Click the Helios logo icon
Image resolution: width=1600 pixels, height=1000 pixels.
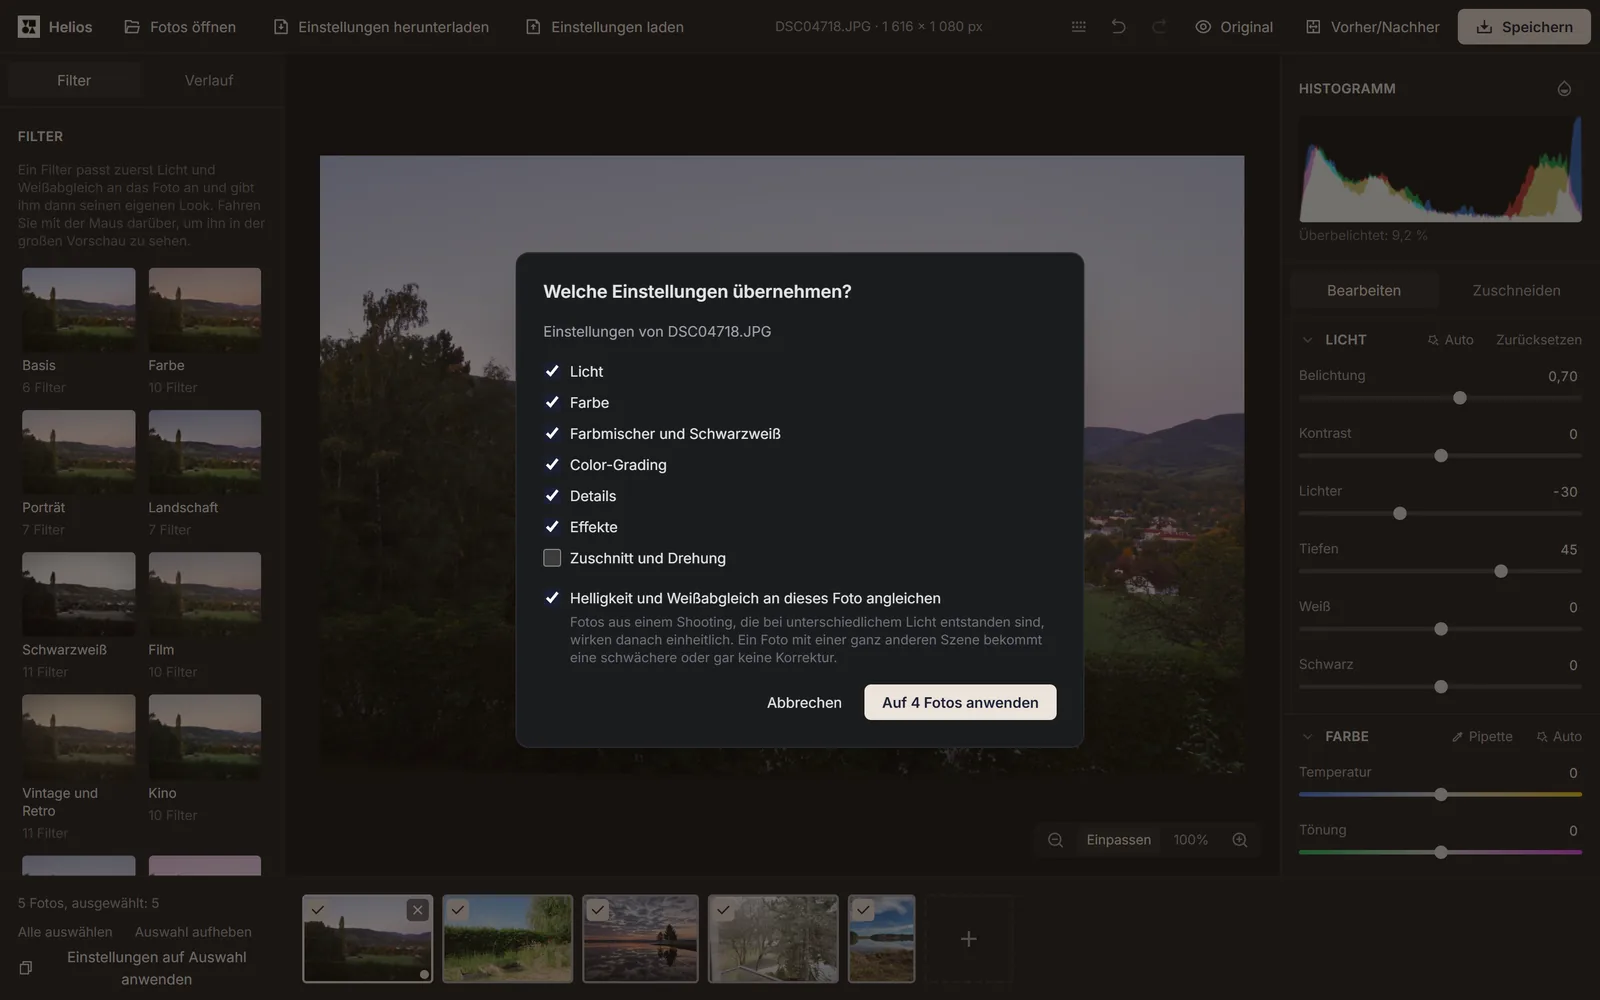tap(29, 27)
